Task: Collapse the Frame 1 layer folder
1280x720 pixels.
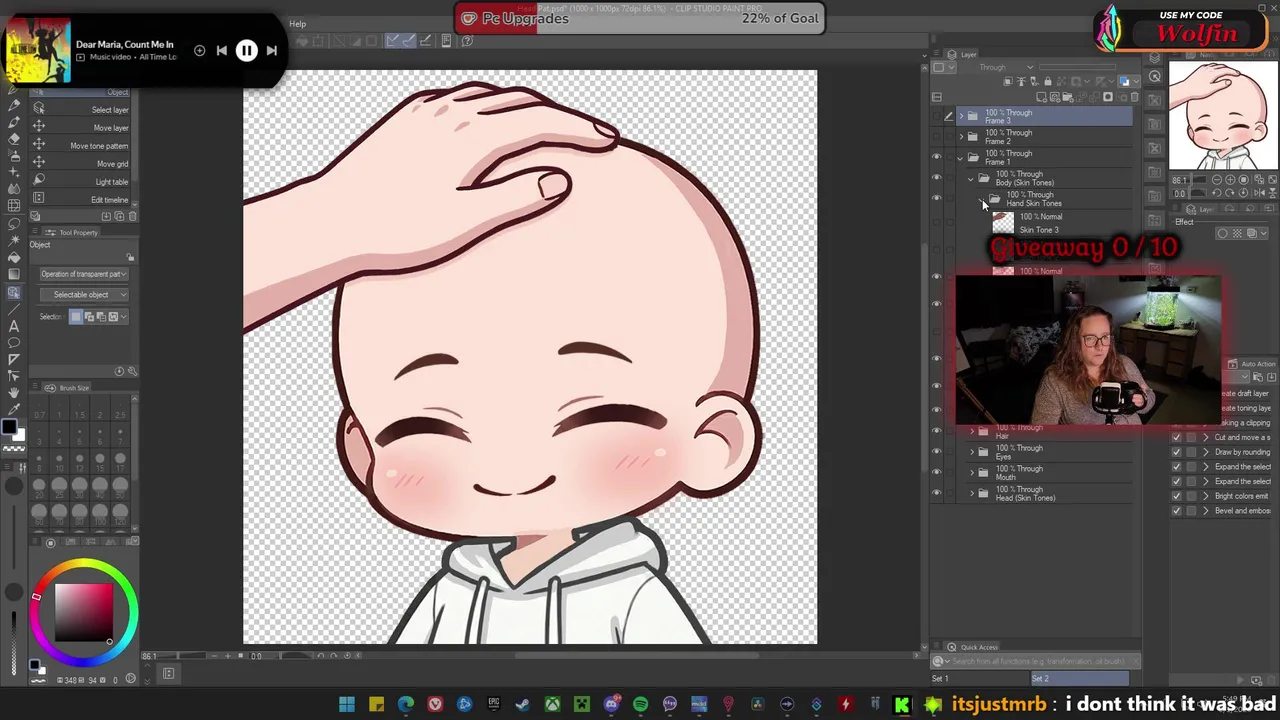Action: pyautogui.click(x=961, y=158)
